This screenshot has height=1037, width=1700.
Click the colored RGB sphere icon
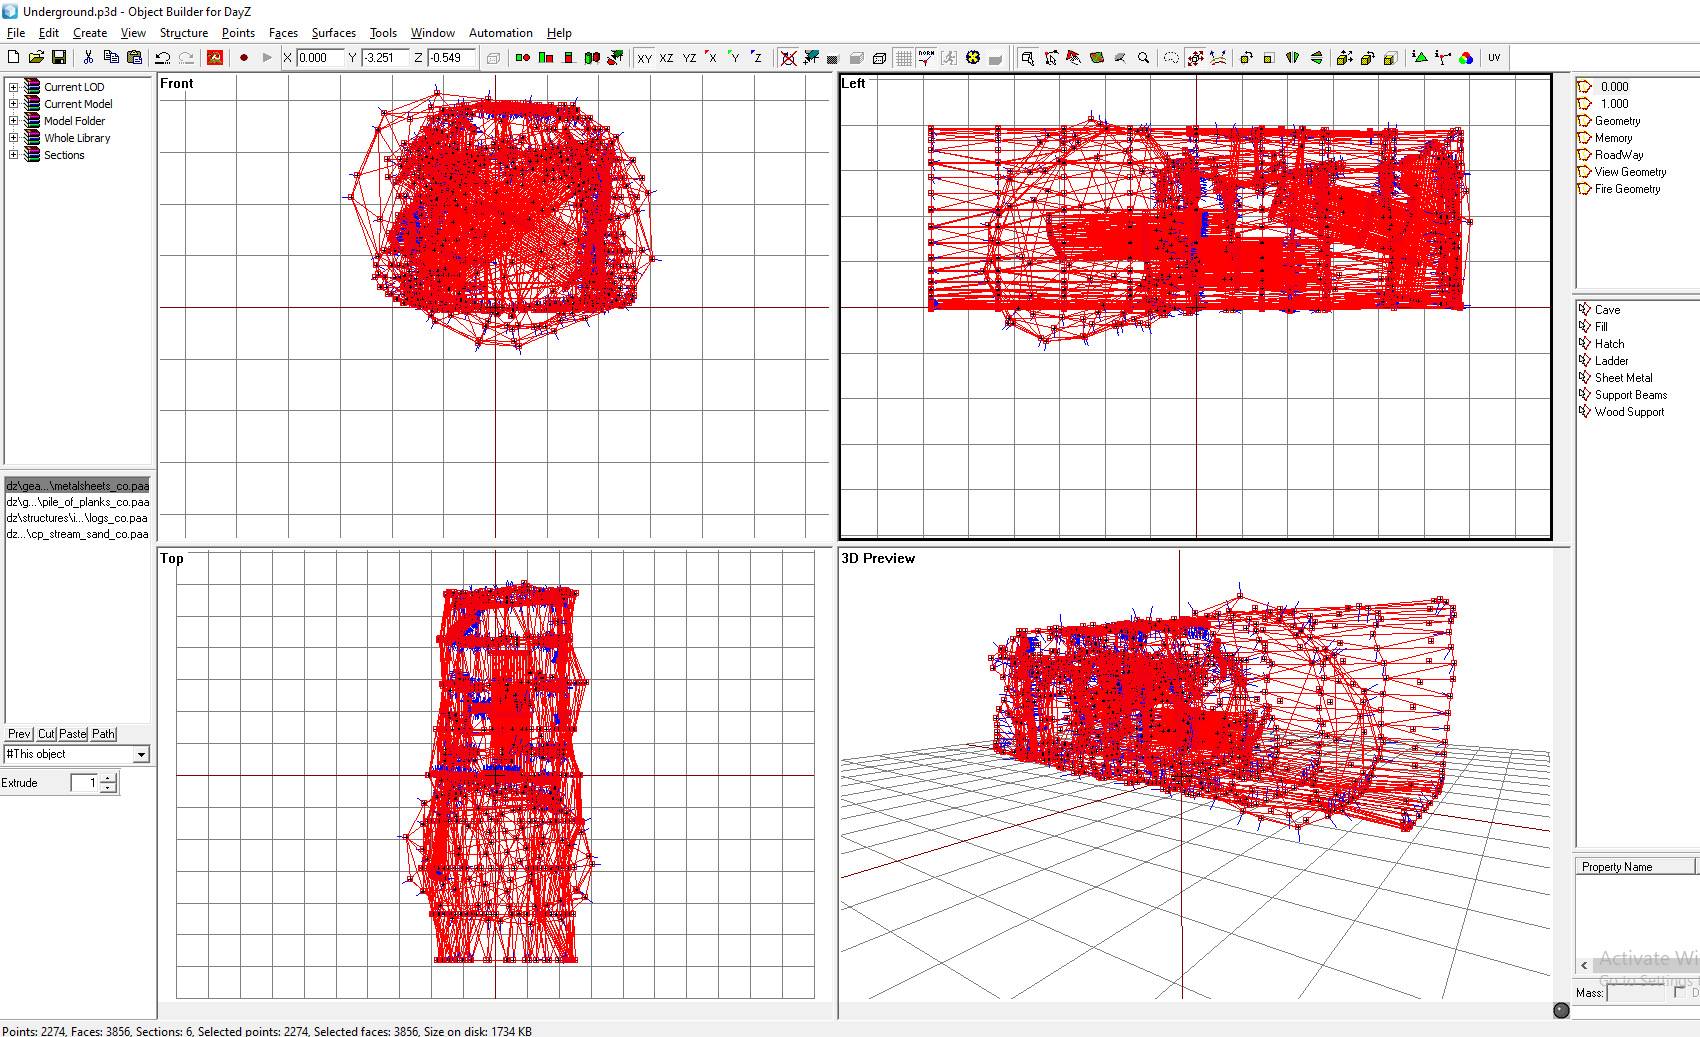click(1466, 58)
